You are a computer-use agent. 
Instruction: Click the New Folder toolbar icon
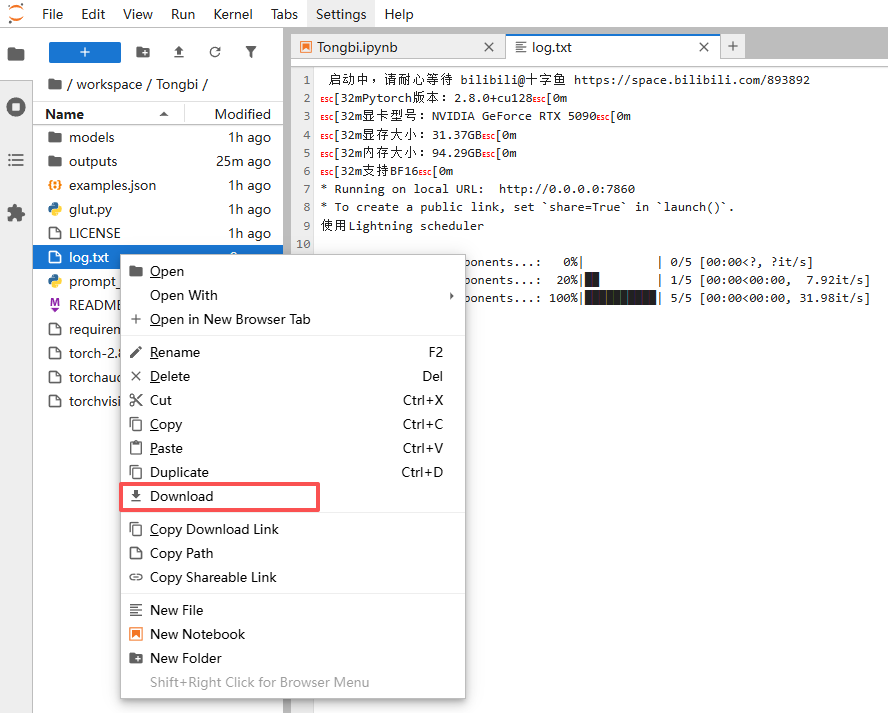point(143,52)
